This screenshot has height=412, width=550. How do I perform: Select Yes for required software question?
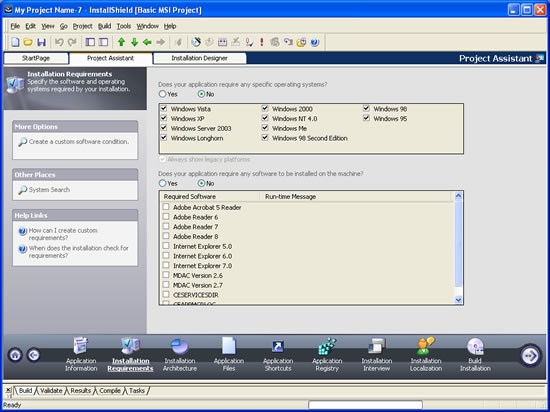click(162, 183)
